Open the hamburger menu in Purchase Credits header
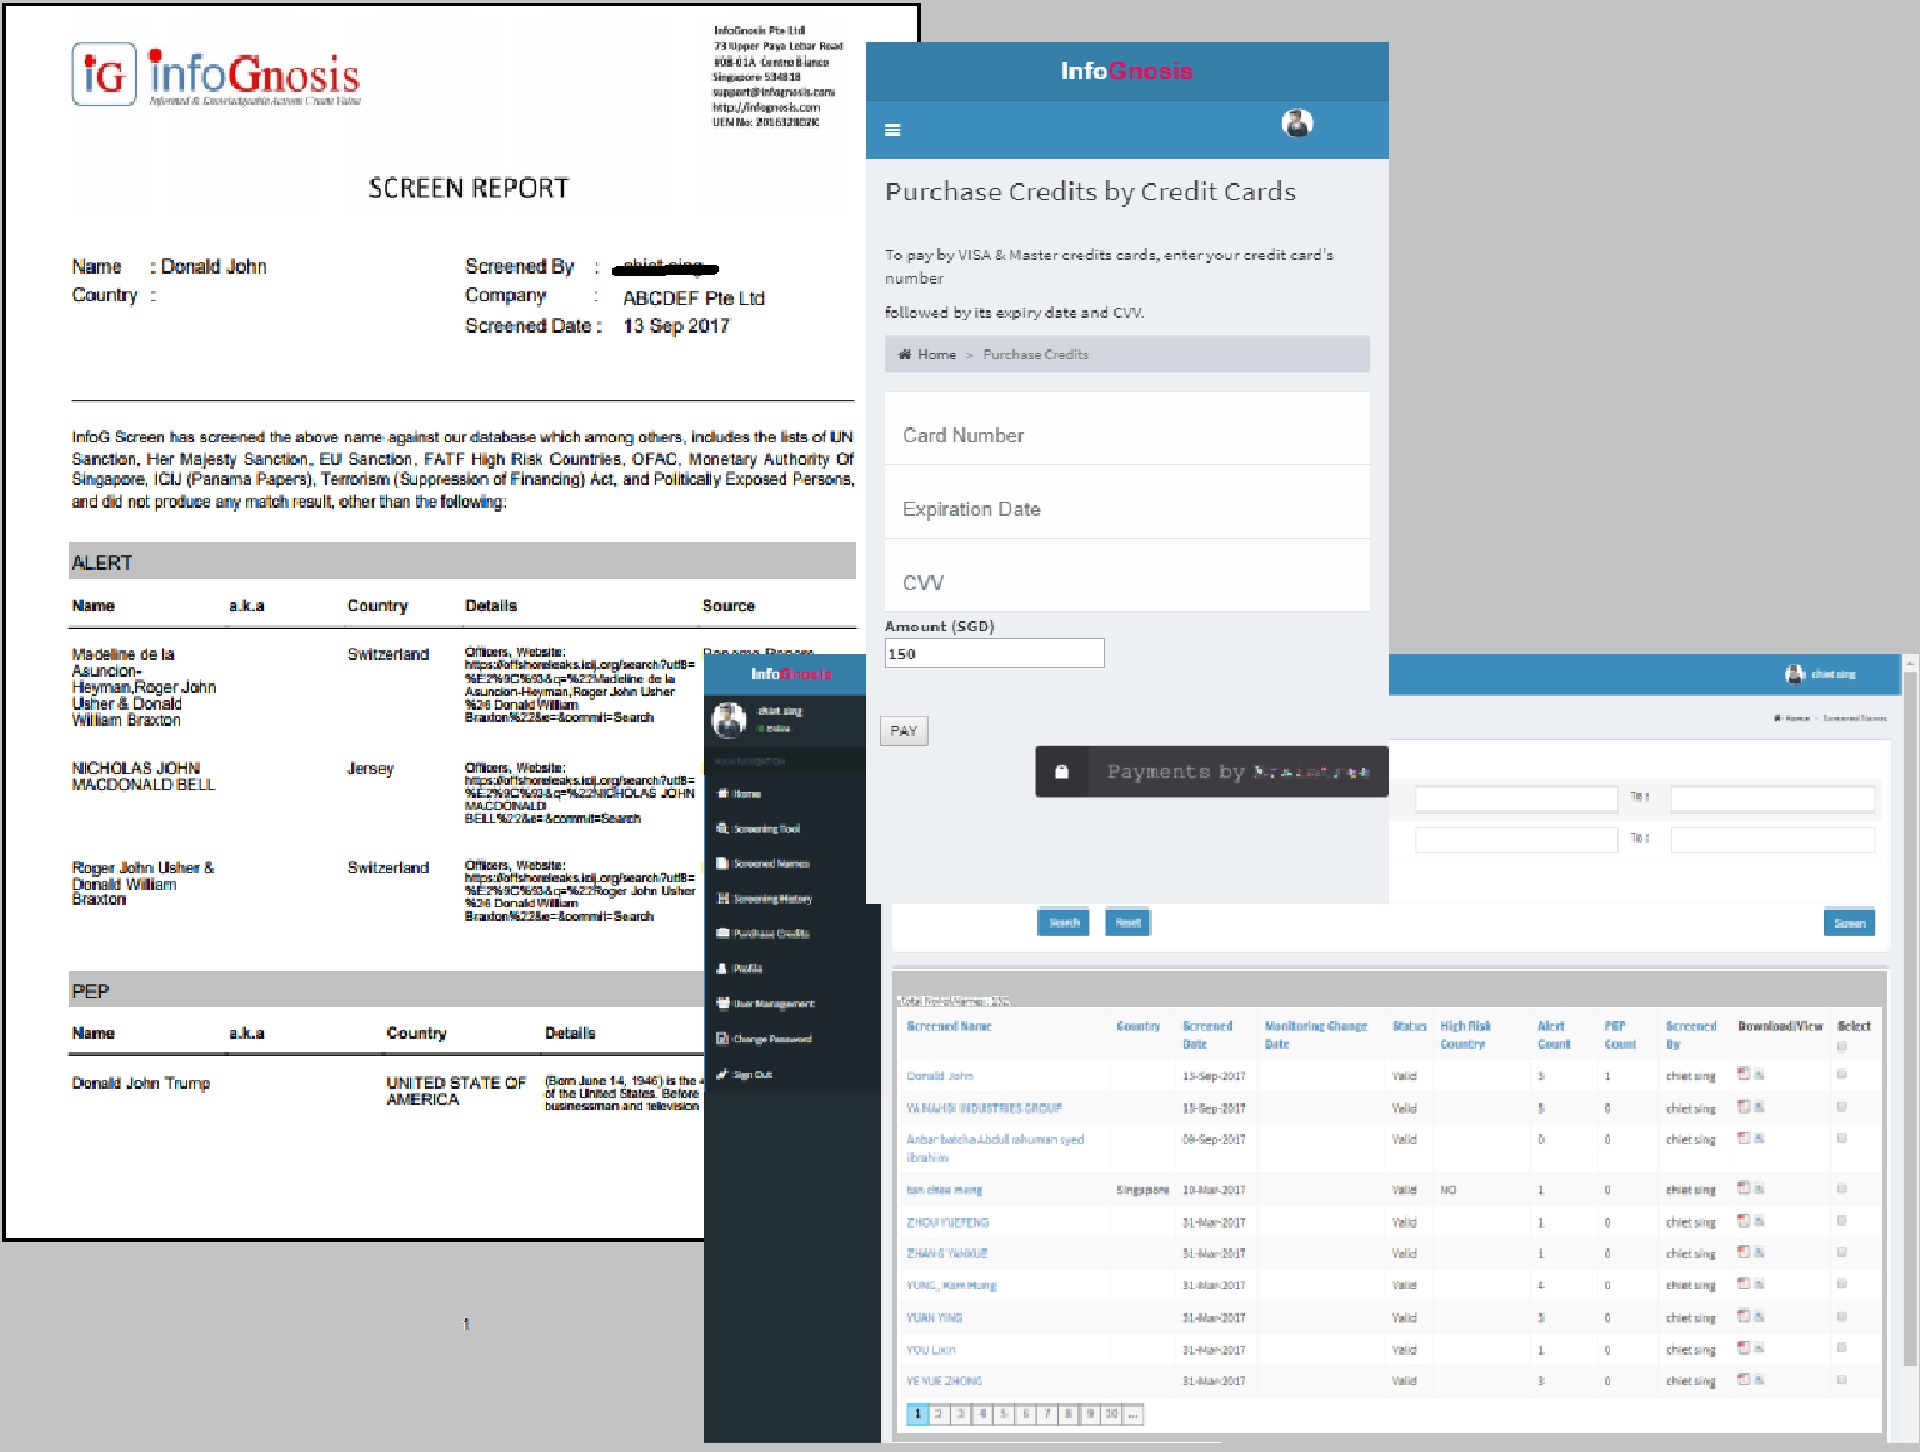Viewport: 1920px width, 1452px height. click(893, 130)
